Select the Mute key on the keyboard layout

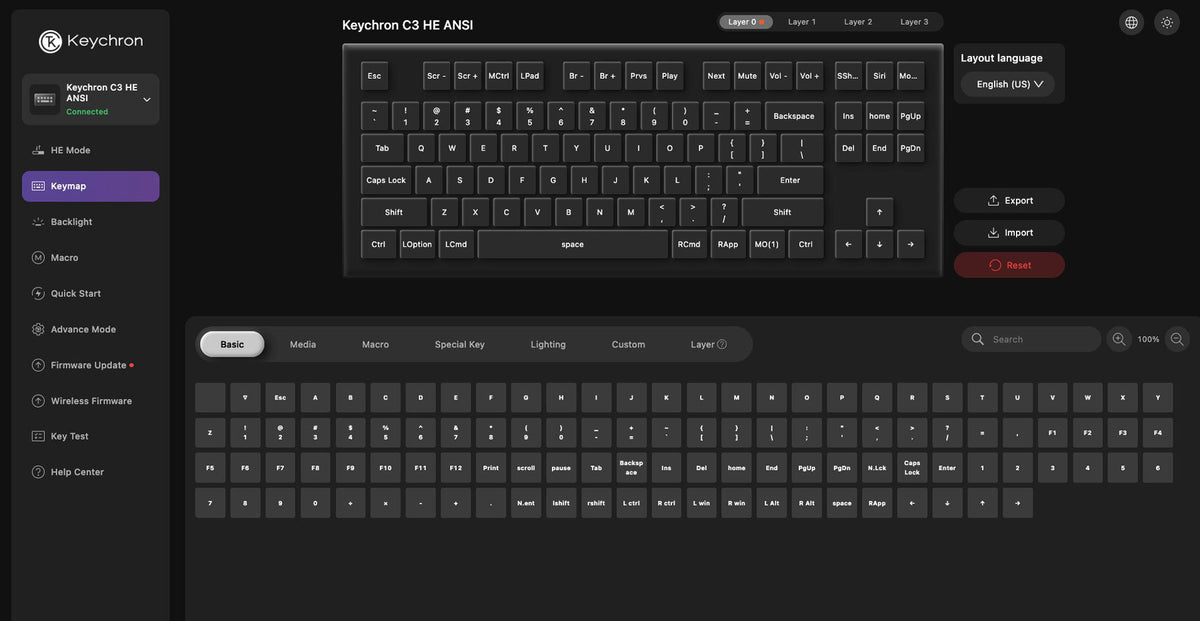(x=747, y=76)
